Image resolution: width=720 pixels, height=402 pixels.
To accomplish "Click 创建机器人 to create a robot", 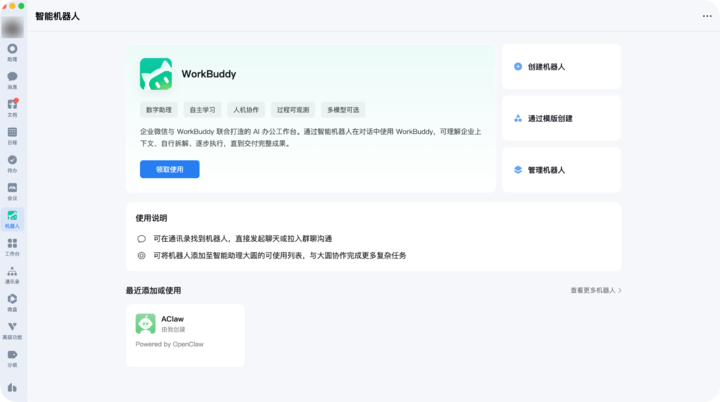I will tap(562, 67).
